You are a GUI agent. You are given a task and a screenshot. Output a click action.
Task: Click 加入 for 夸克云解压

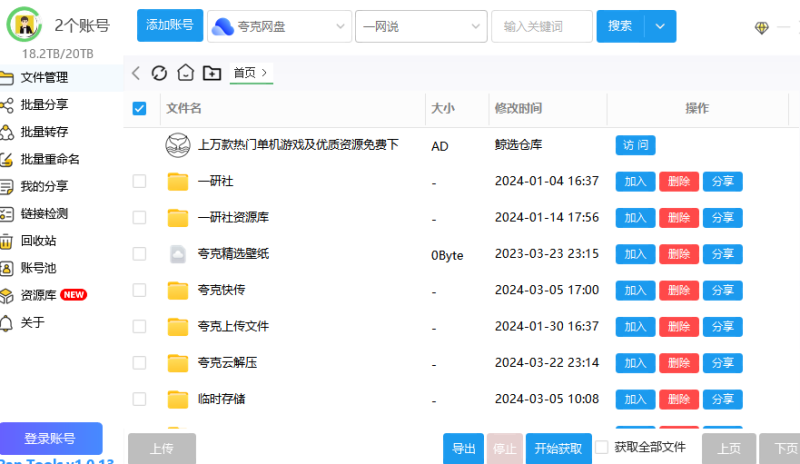click(x=635, y=362)
